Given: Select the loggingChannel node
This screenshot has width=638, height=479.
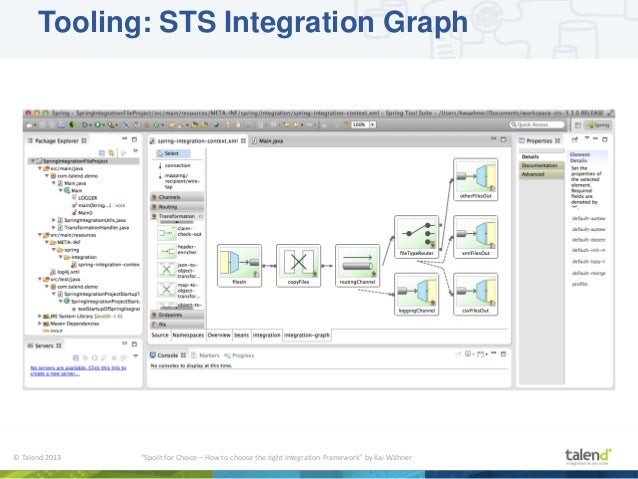Looking at the screenshot, I should point(417,294).
